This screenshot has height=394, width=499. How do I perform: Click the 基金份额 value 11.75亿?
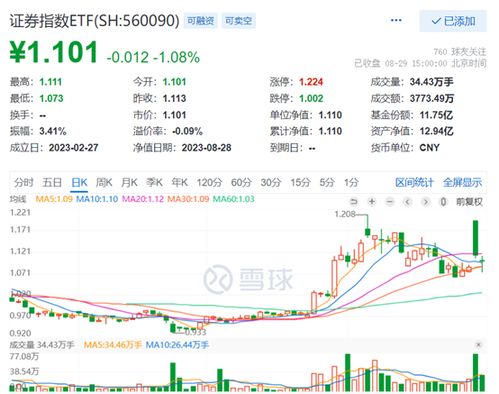(x=436, y=115)
